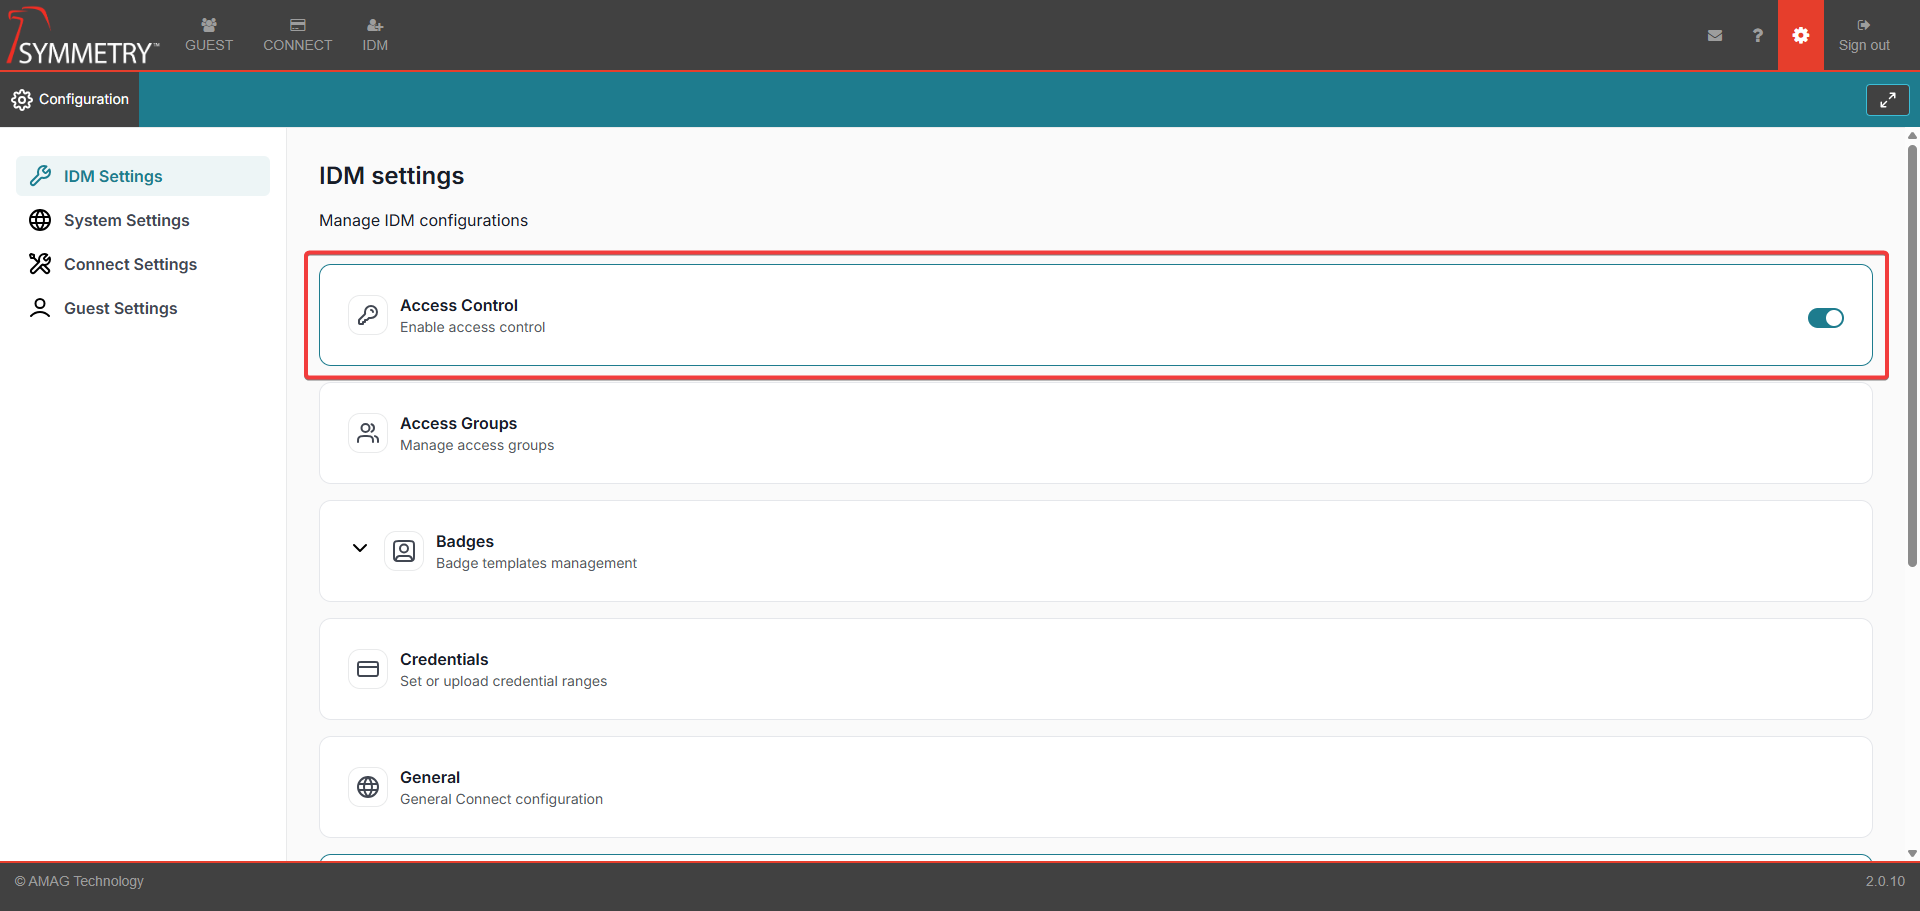Expand the Badges section chevron
Image resolution: width=1920 pixels, height=911 pixels.
[x=360, y=548]
